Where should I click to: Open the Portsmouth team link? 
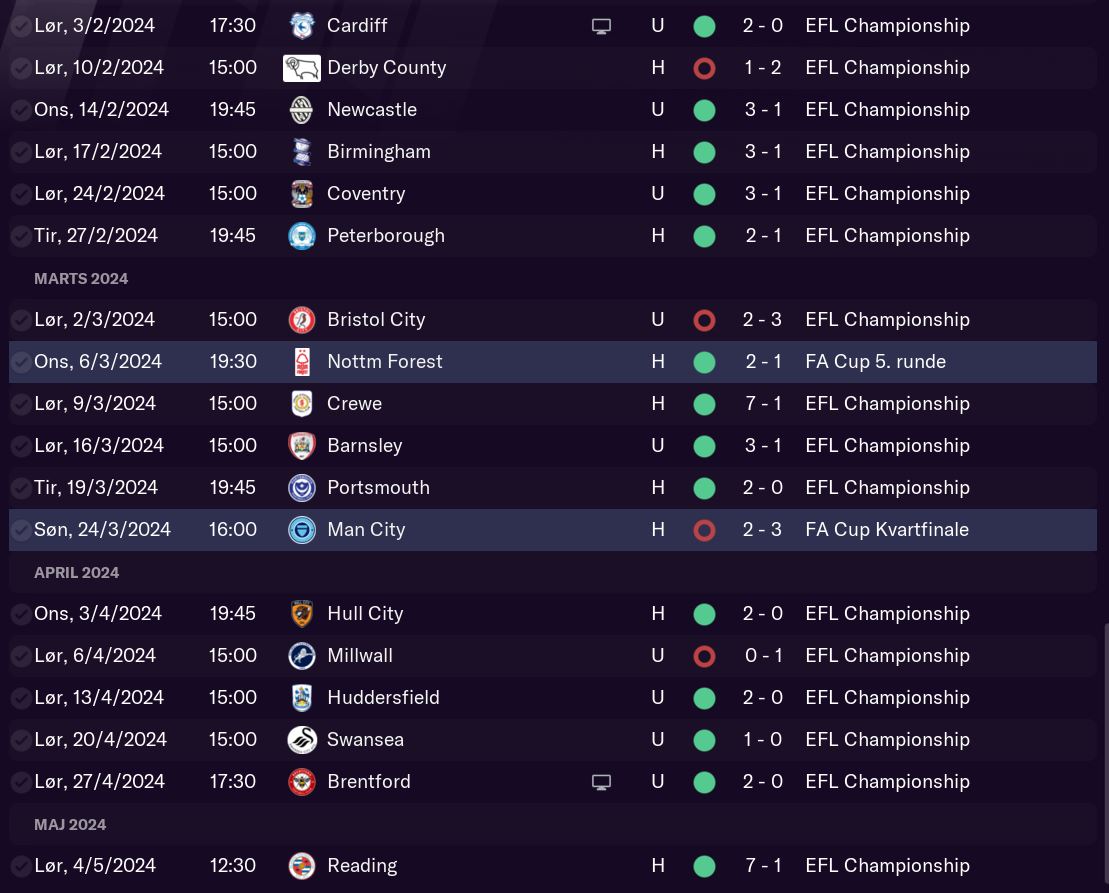[x=378, y=488]
